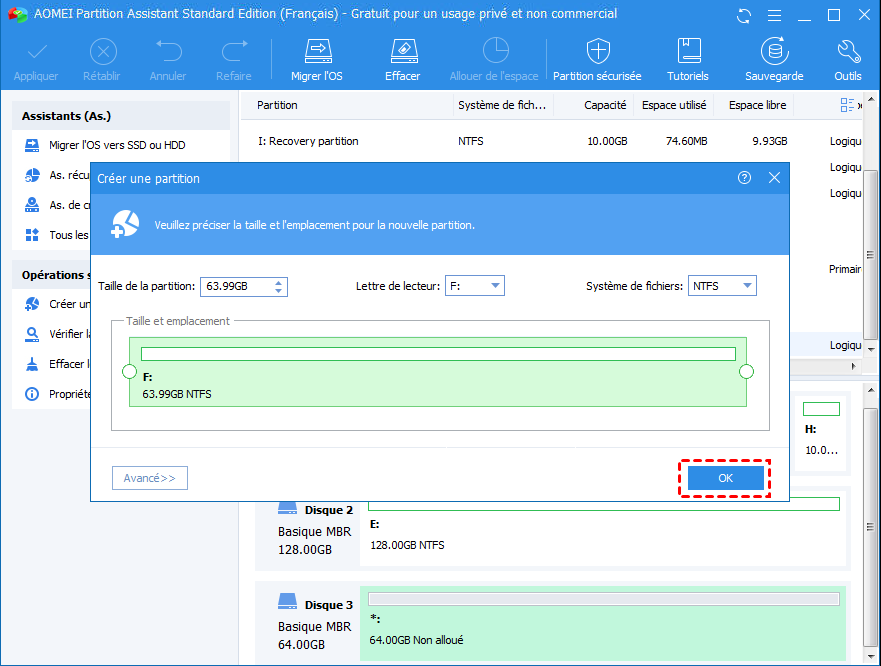Image resolution: width=881 pixels, height=666 pixels.
Task: Click the Migrer l'OS toolbar icon
Action: 317,52
